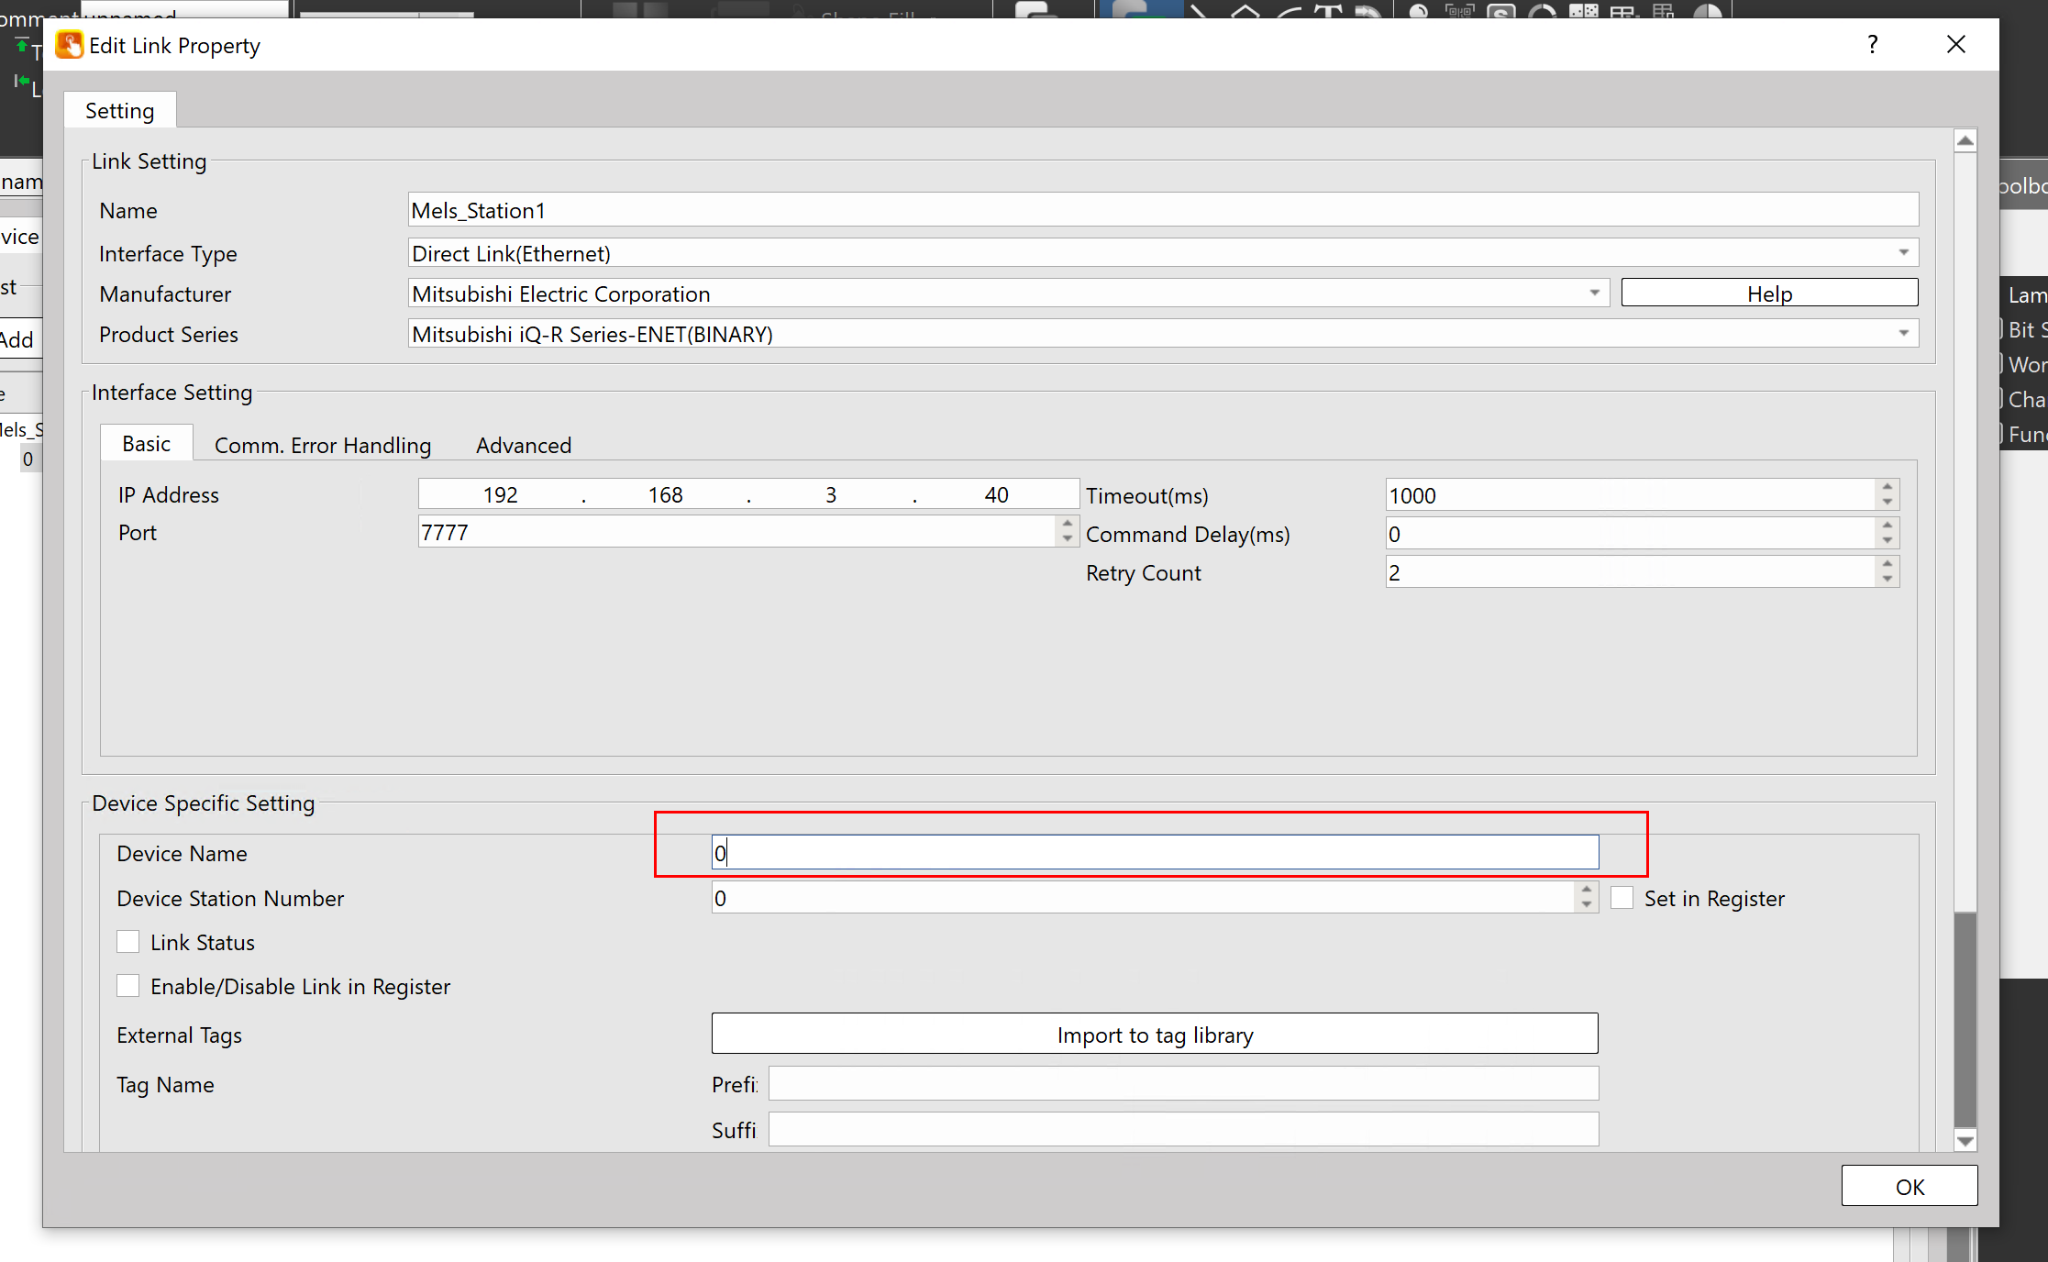Switch to Comm. Error Handling tab
Image resolution: width=2048 pixels, height=1262 pixels.
coord(322,445)
